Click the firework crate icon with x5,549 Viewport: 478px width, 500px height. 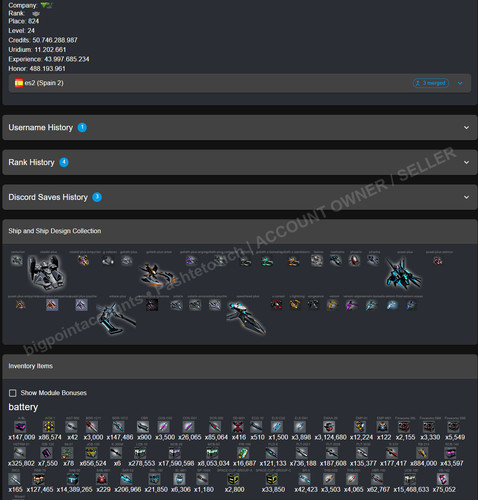pos(454,426)
